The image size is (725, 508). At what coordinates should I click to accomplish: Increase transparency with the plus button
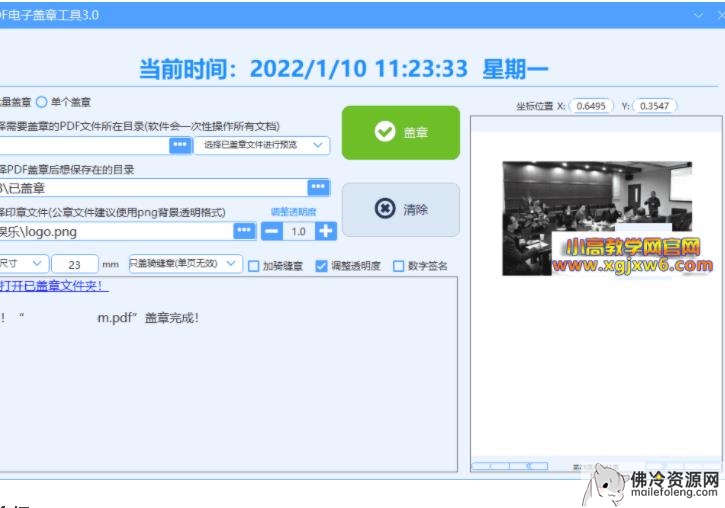pos(325,231)
